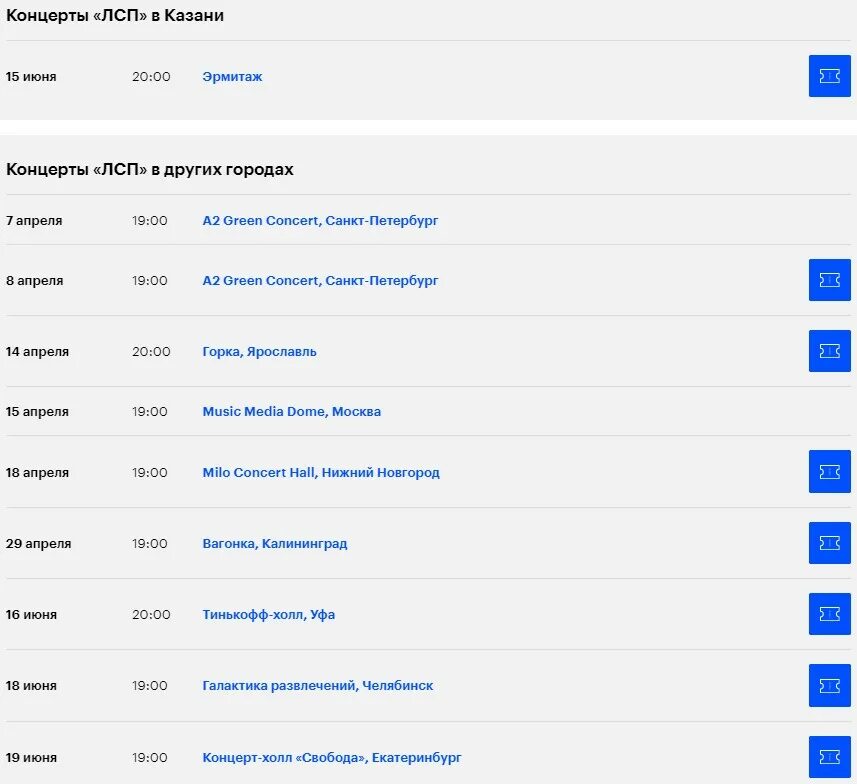
Task: Follow Концерт-холл «Свобода», Екатеринбург link
Action: [x=331, y=758]
